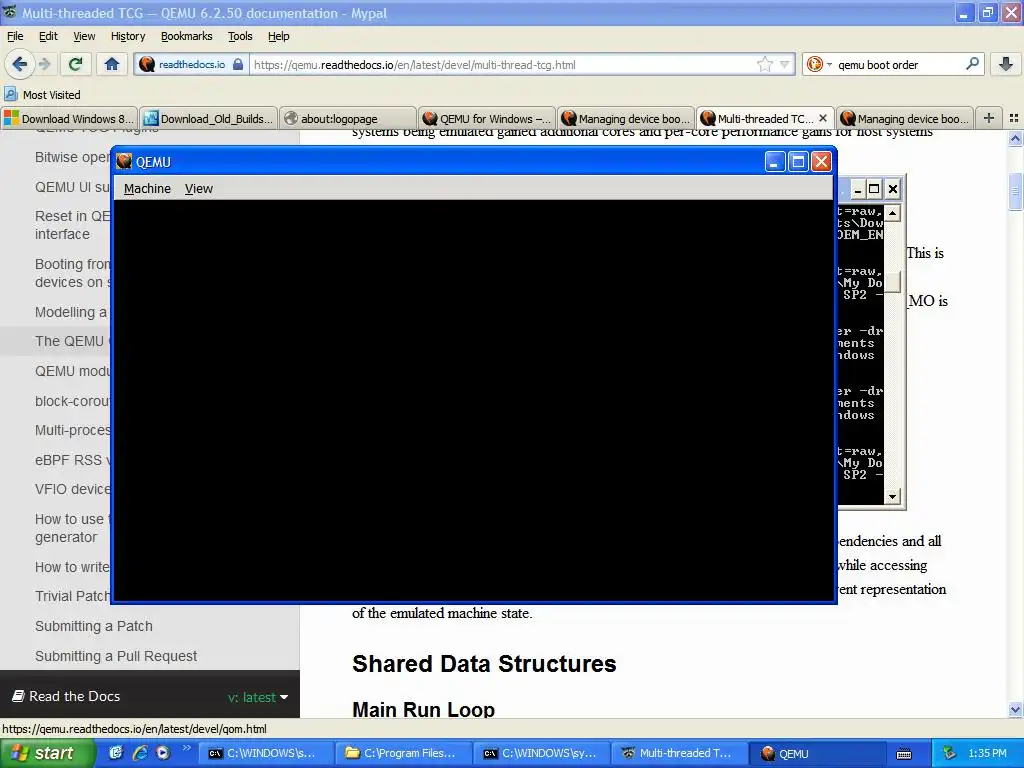Open the Tools menu
The width and height of the screenshot is (1024, 768).
click(240, 36)
